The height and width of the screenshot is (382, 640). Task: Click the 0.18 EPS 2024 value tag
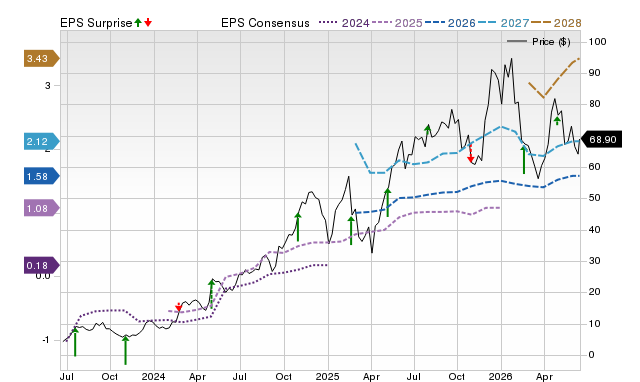click(41, 266)
